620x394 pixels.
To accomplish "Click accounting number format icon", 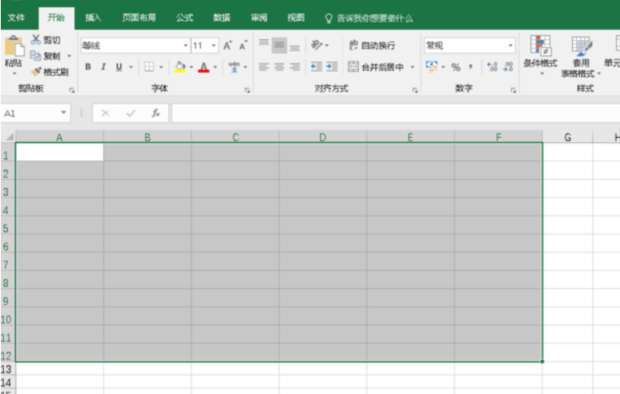I will (x=431, y=66).
